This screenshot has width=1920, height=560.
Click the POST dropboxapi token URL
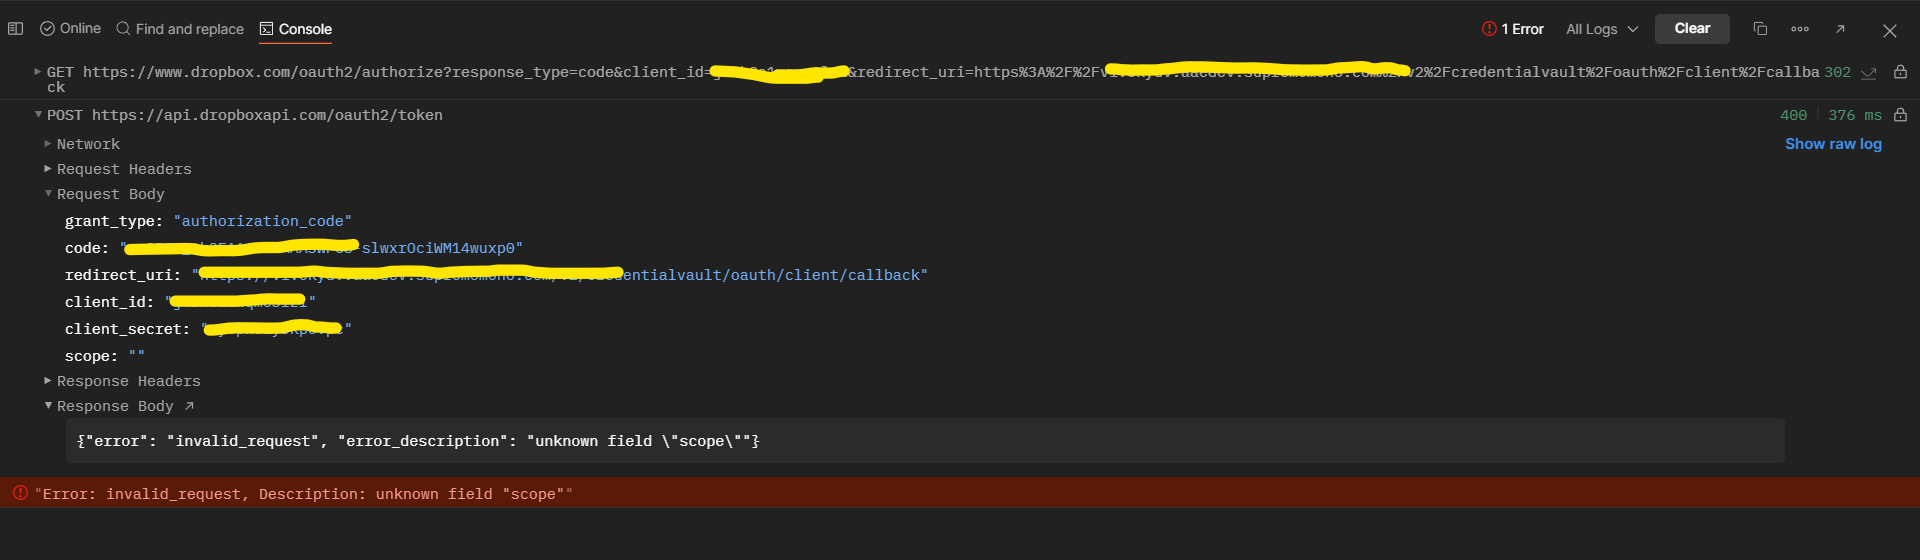click(267, 115)
